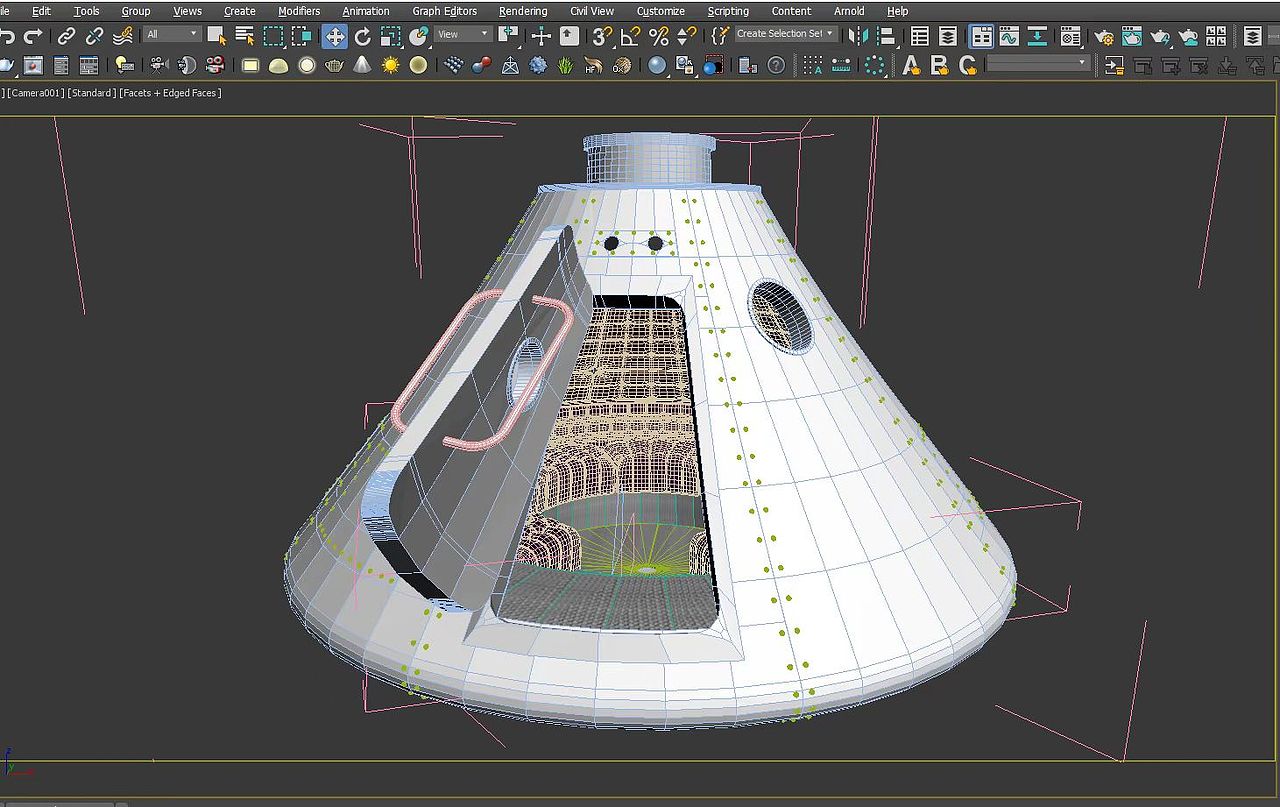Open the Rendered Frame Window
The height and width of the screenshot is (807, 1280).
point(1132,37)
